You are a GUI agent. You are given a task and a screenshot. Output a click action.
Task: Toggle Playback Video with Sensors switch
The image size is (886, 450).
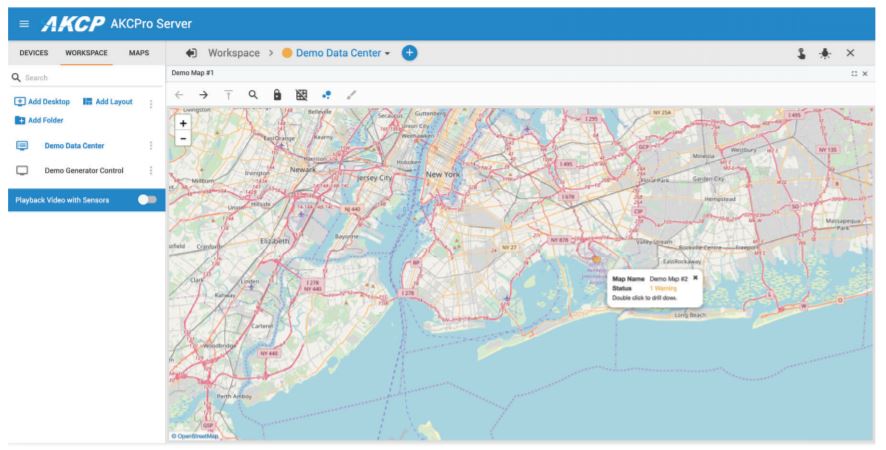coord(147,200)
